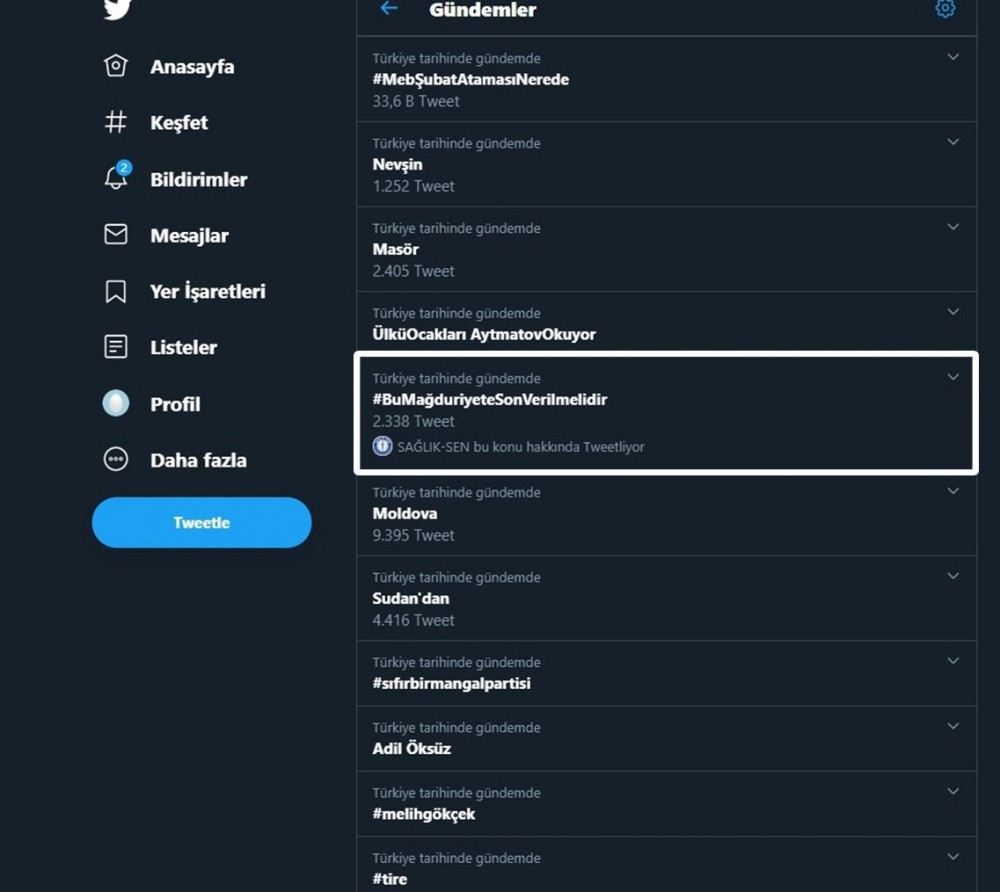Click the Yer İşaretleri bookmark icon
Image resolution: width=1000 pixels, height=892 pixels.
click(x=115, y=291)
